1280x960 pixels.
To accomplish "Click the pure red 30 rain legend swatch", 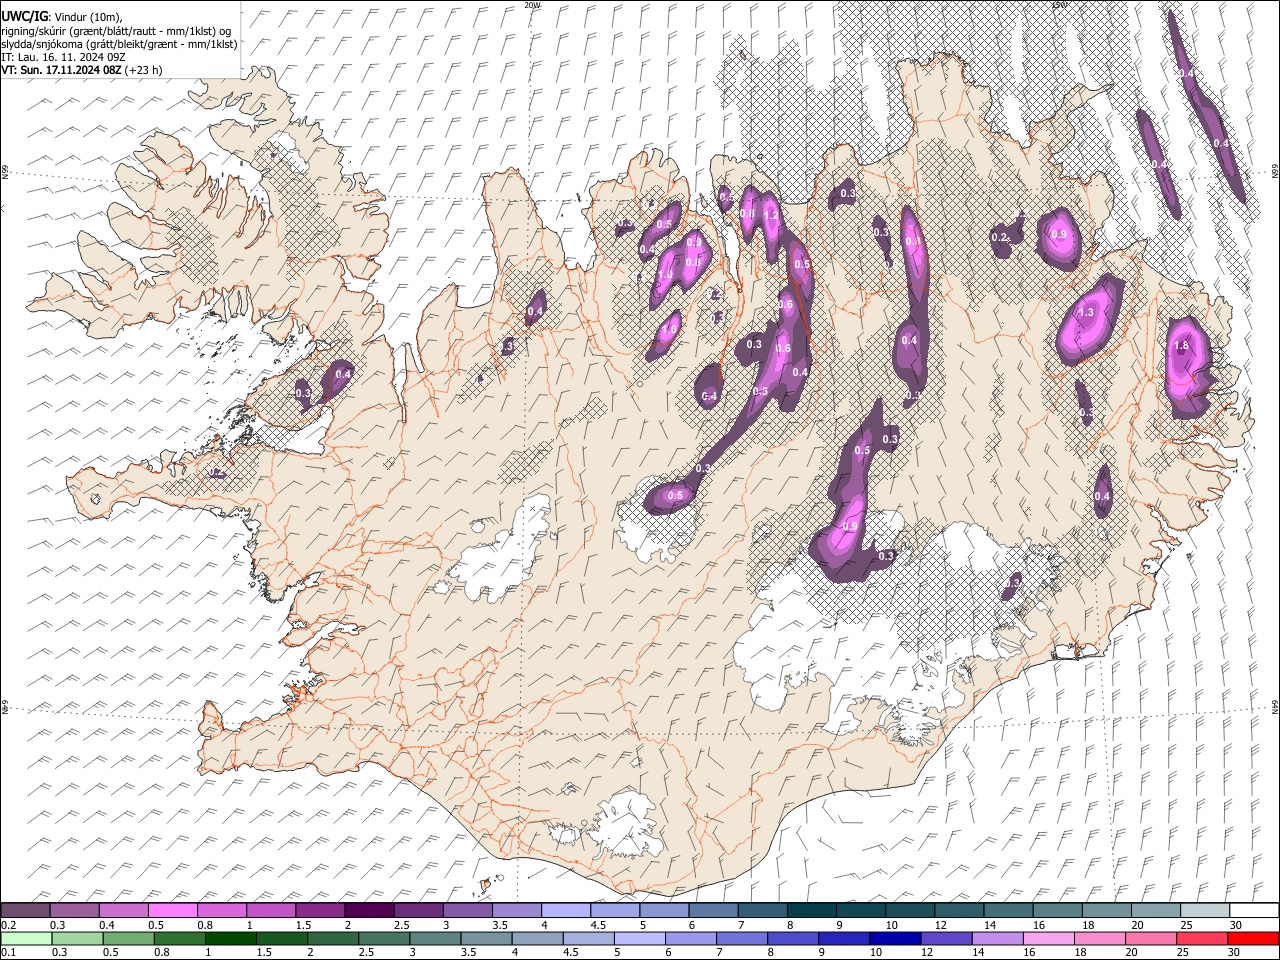I will coord(1251,938).
